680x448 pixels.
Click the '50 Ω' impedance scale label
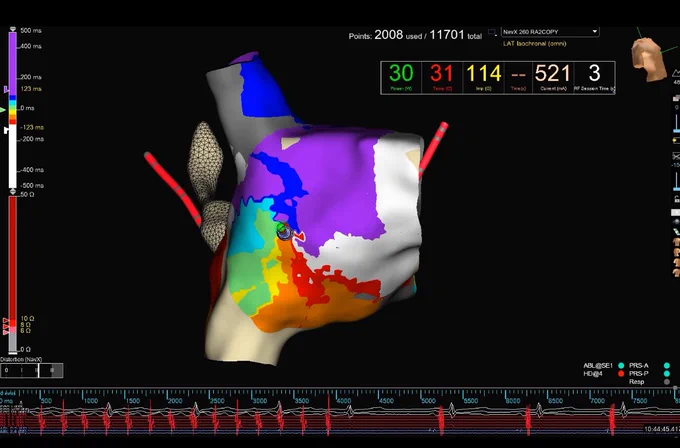click(x=27, y=195)
